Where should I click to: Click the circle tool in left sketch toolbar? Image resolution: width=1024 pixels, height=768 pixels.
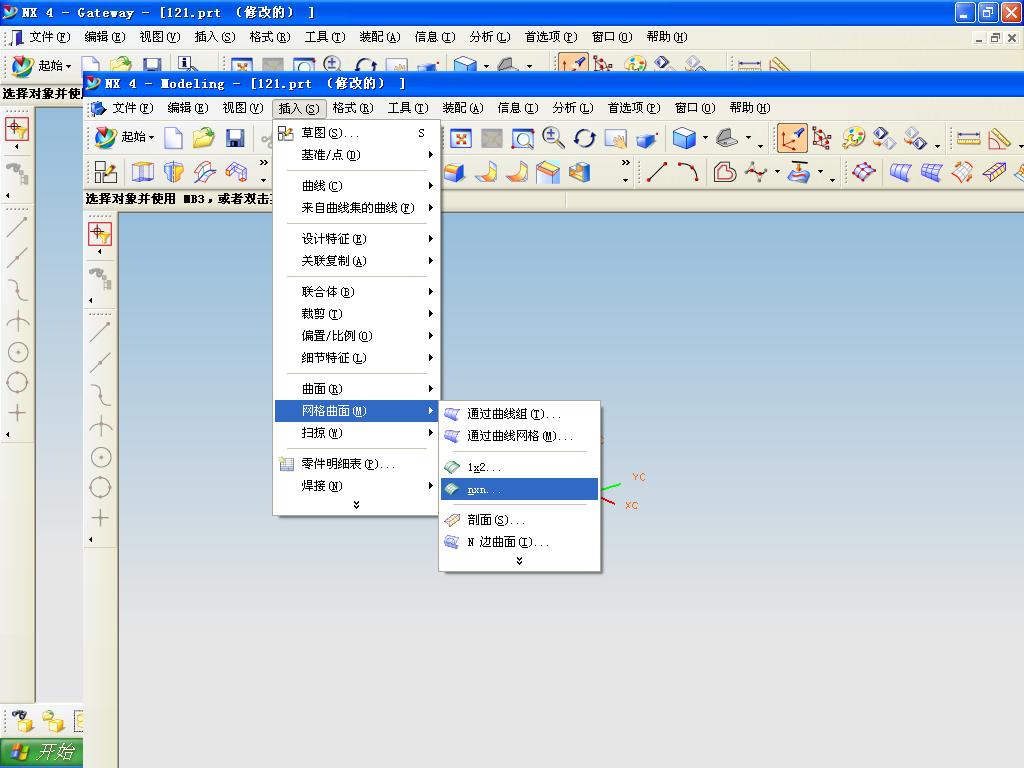pyautogui.click(x=101, y=457)
